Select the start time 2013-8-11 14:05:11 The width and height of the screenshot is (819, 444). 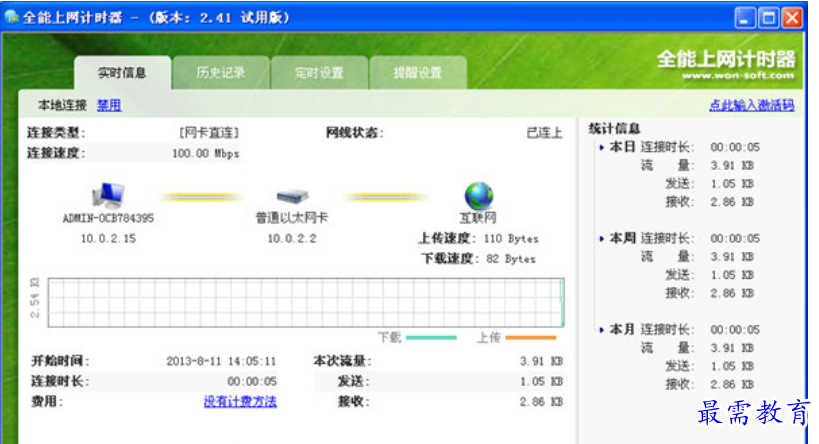pos(221,361)
